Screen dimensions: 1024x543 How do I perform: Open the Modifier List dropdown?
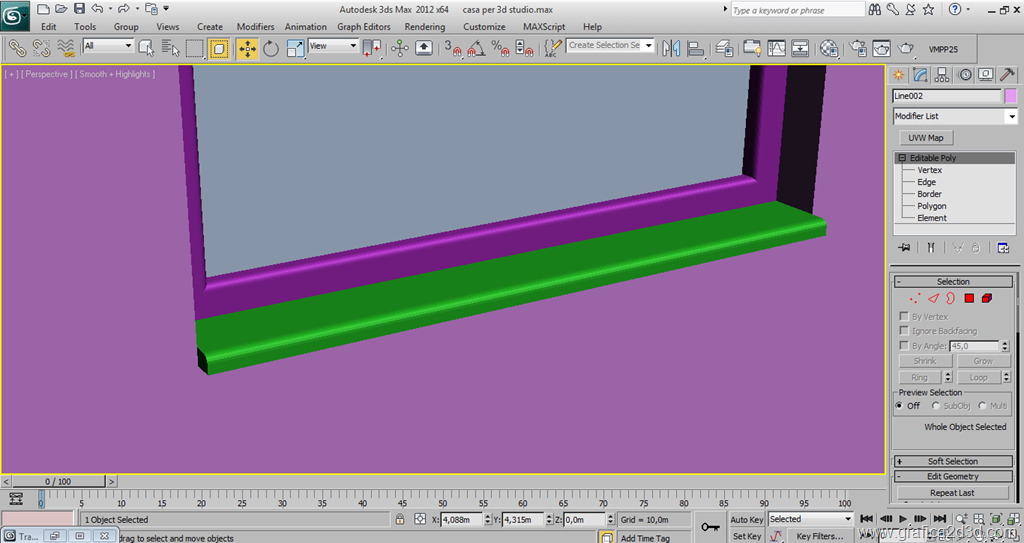(x=1011, y=117)
